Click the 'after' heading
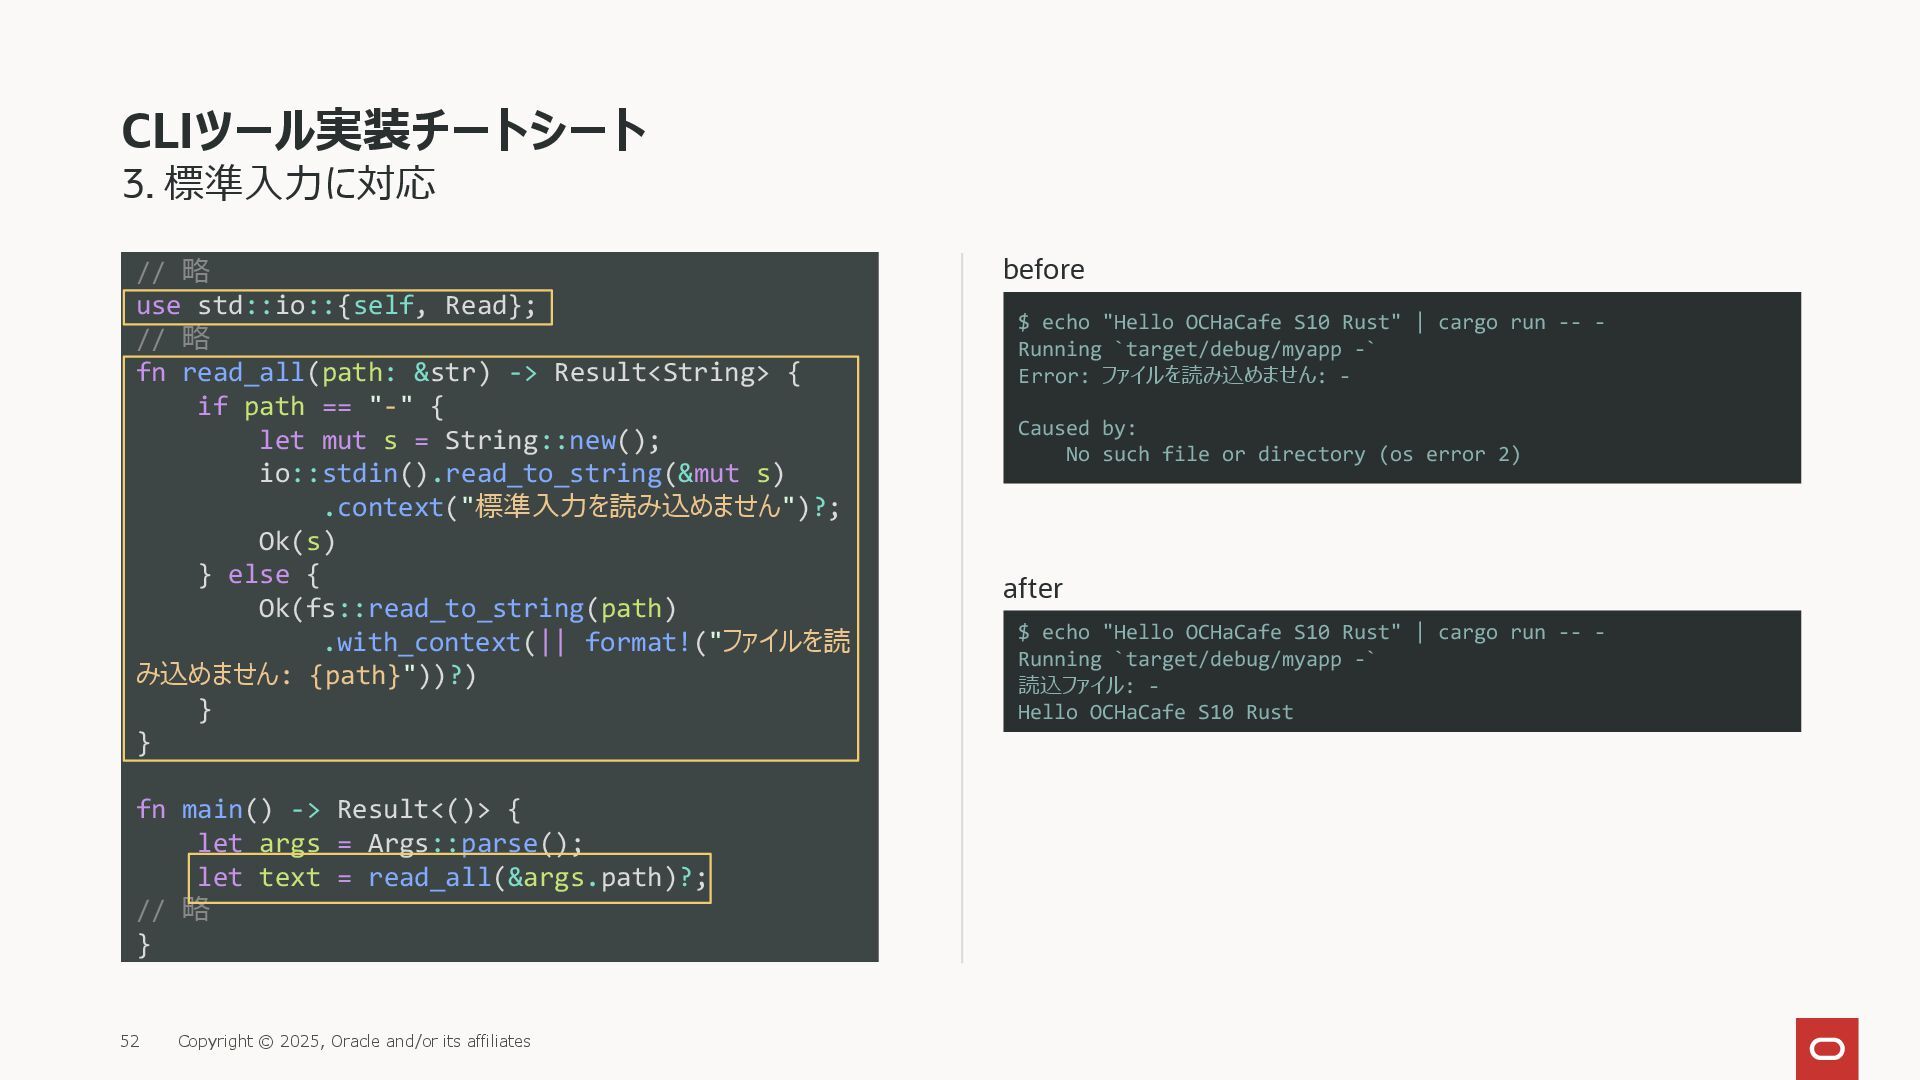Viewport: 1920px width, 1080px height. [x=1033, y=588]
